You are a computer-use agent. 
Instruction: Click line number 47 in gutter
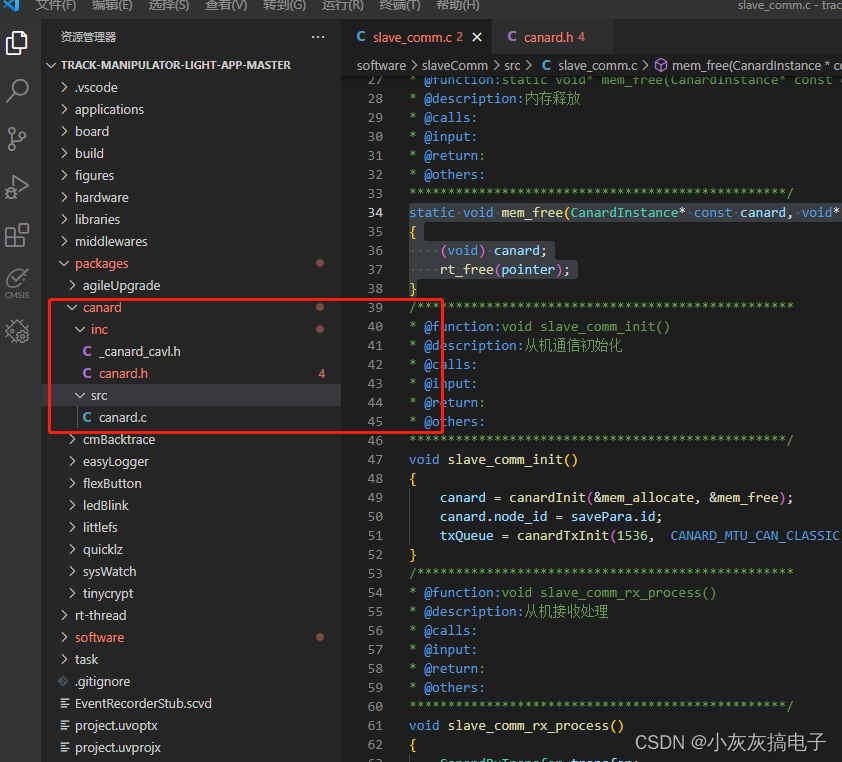tap(375, 460)
